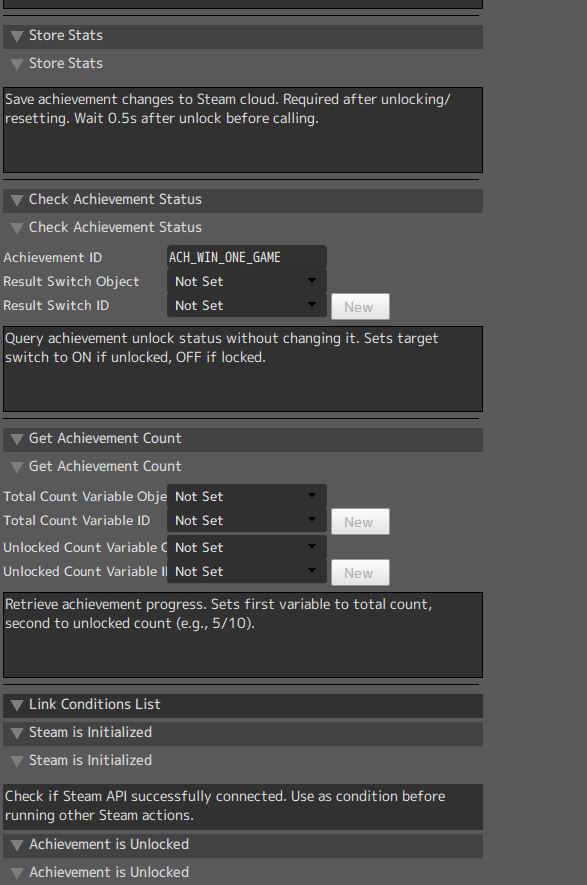This screenshot has width=587, height=885.
Task: Click New button beside Unlocked Count Variable ID
Action: click(x=360, y=572)
